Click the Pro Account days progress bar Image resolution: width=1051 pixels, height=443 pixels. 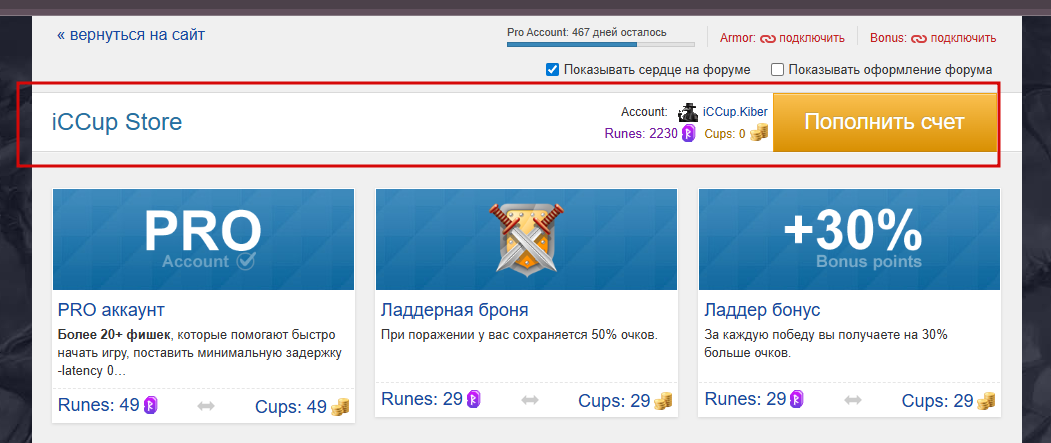[x=601, y=44]
